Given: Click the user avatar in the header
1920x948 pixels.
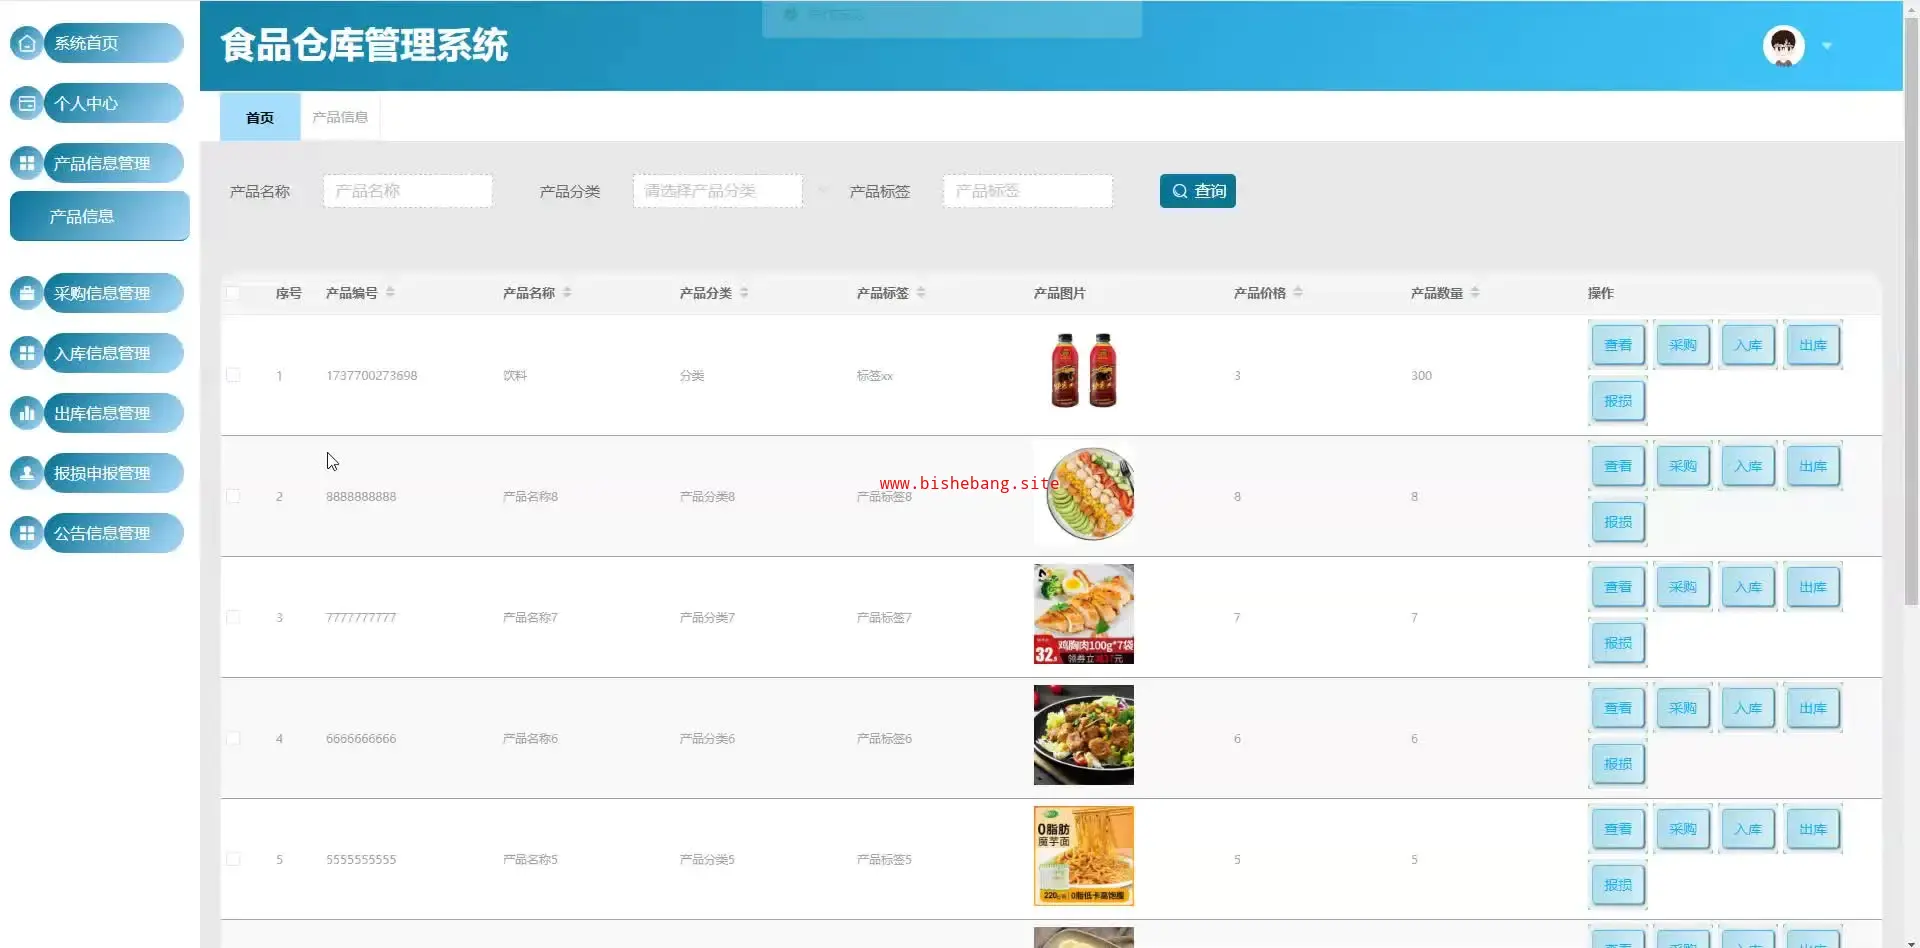Looking at the screenshot, I should pyautogui.click(x=1783, y=46).
